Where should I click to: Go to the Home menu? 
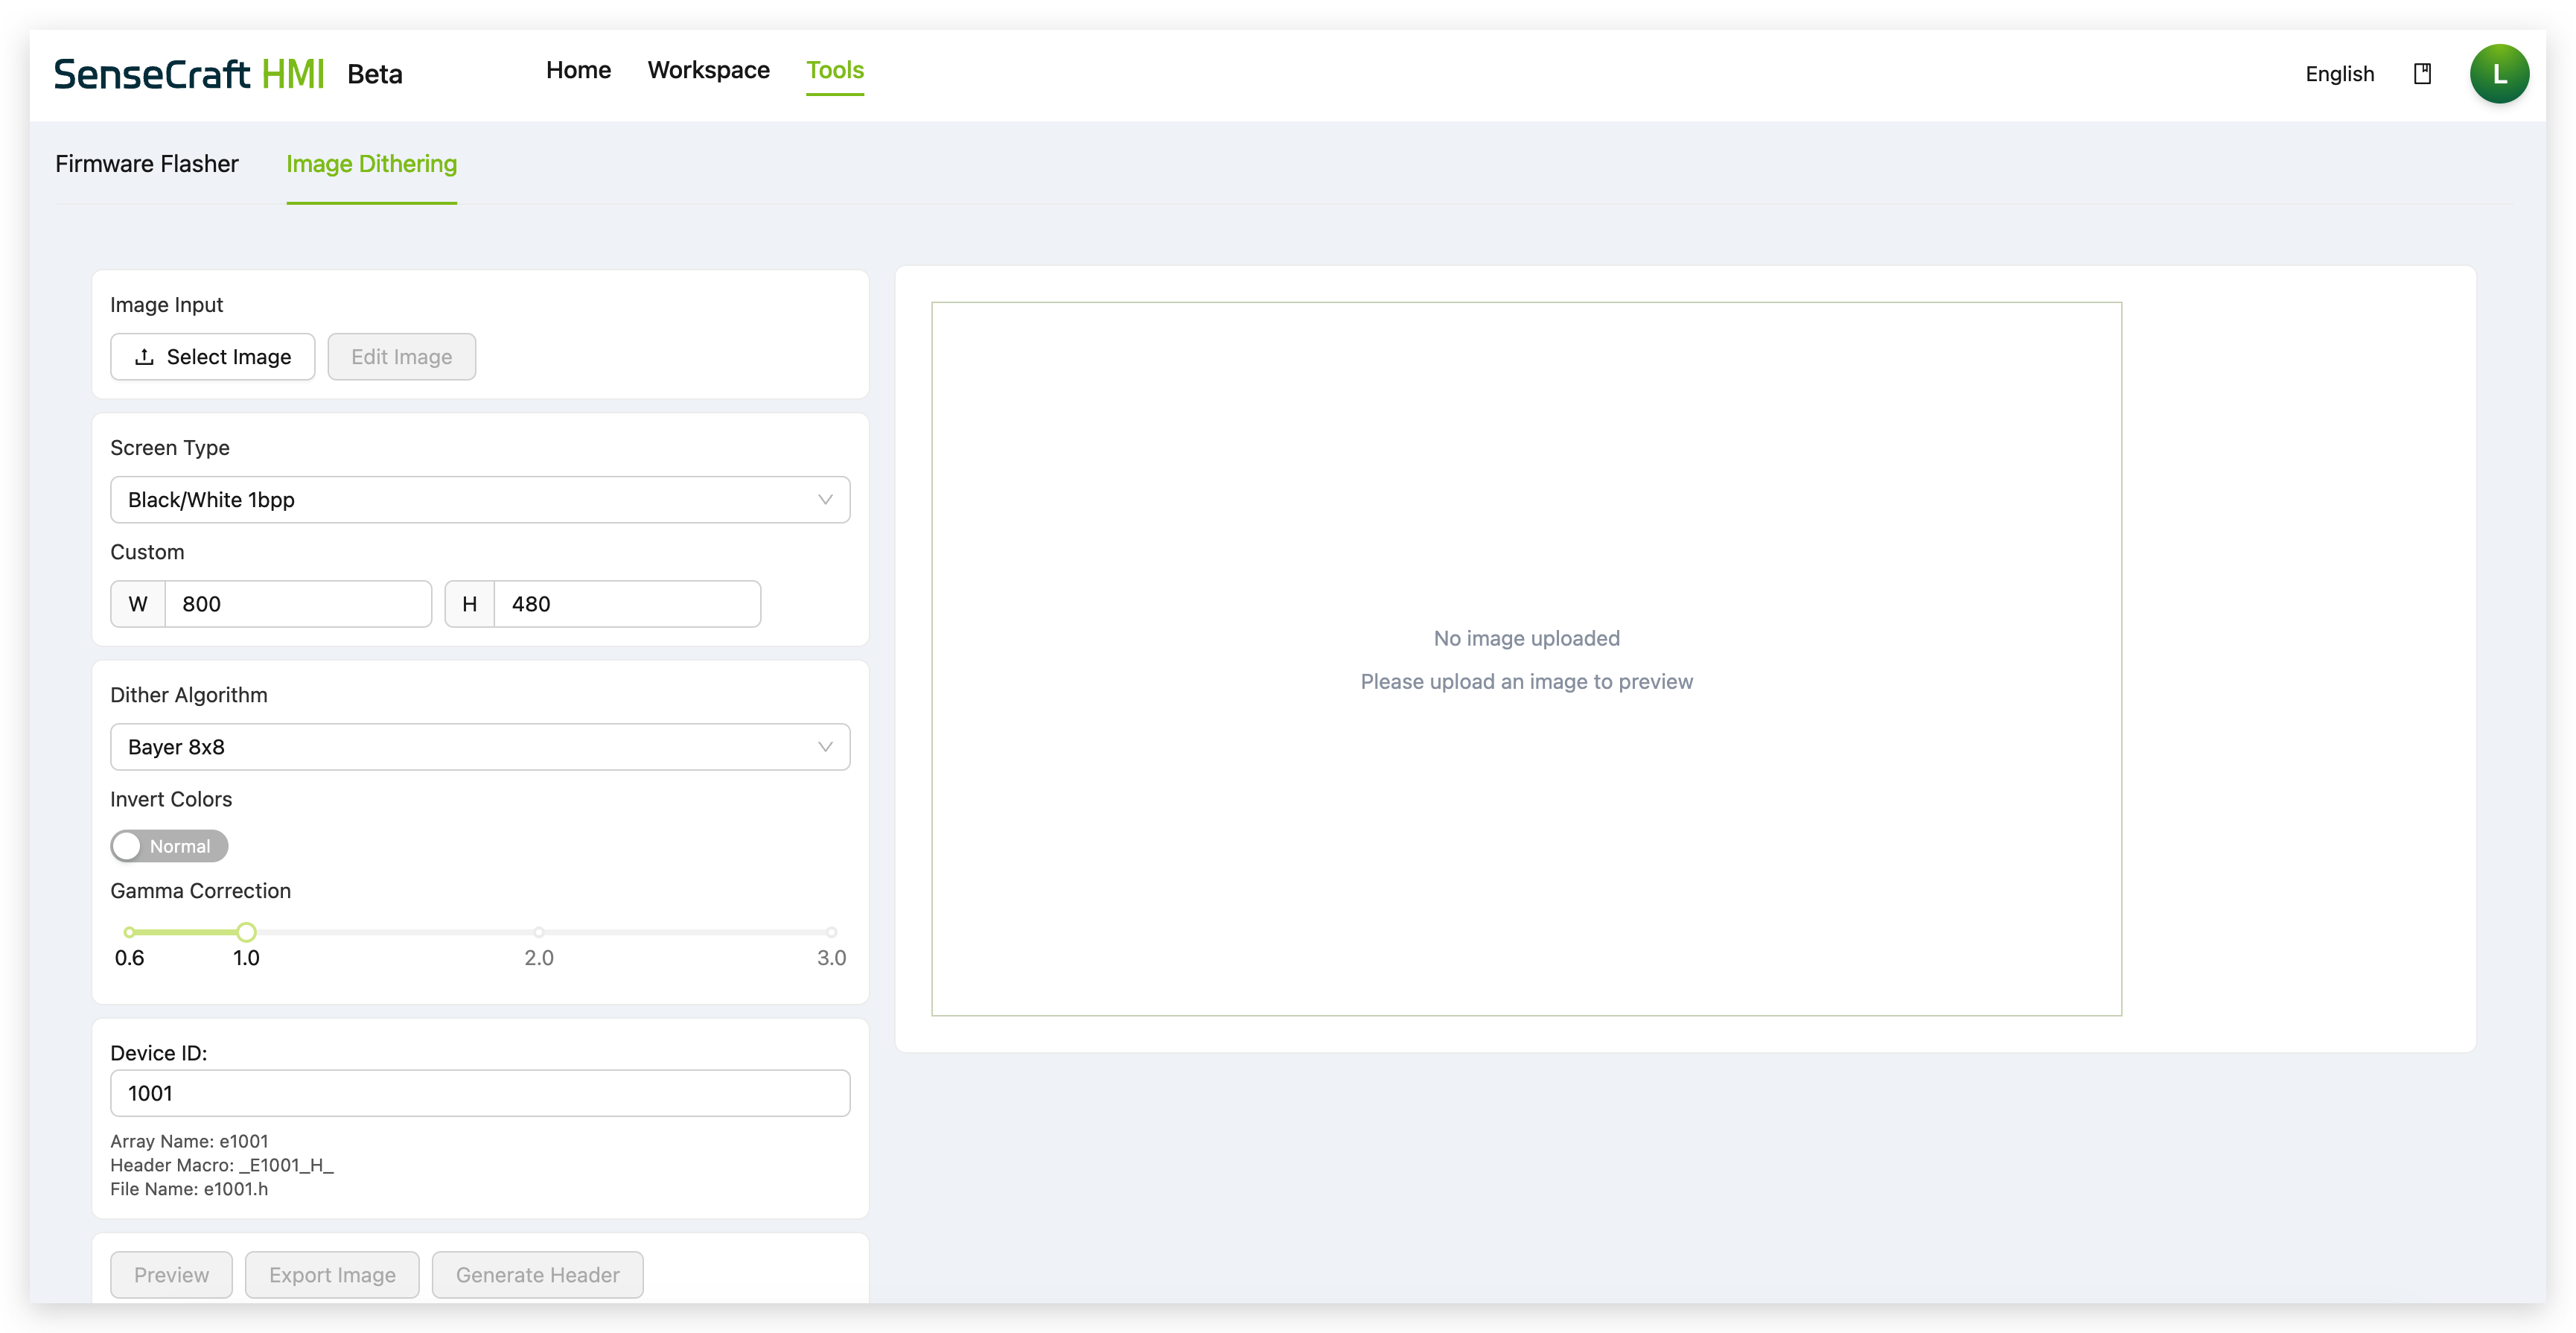(578, 70)
